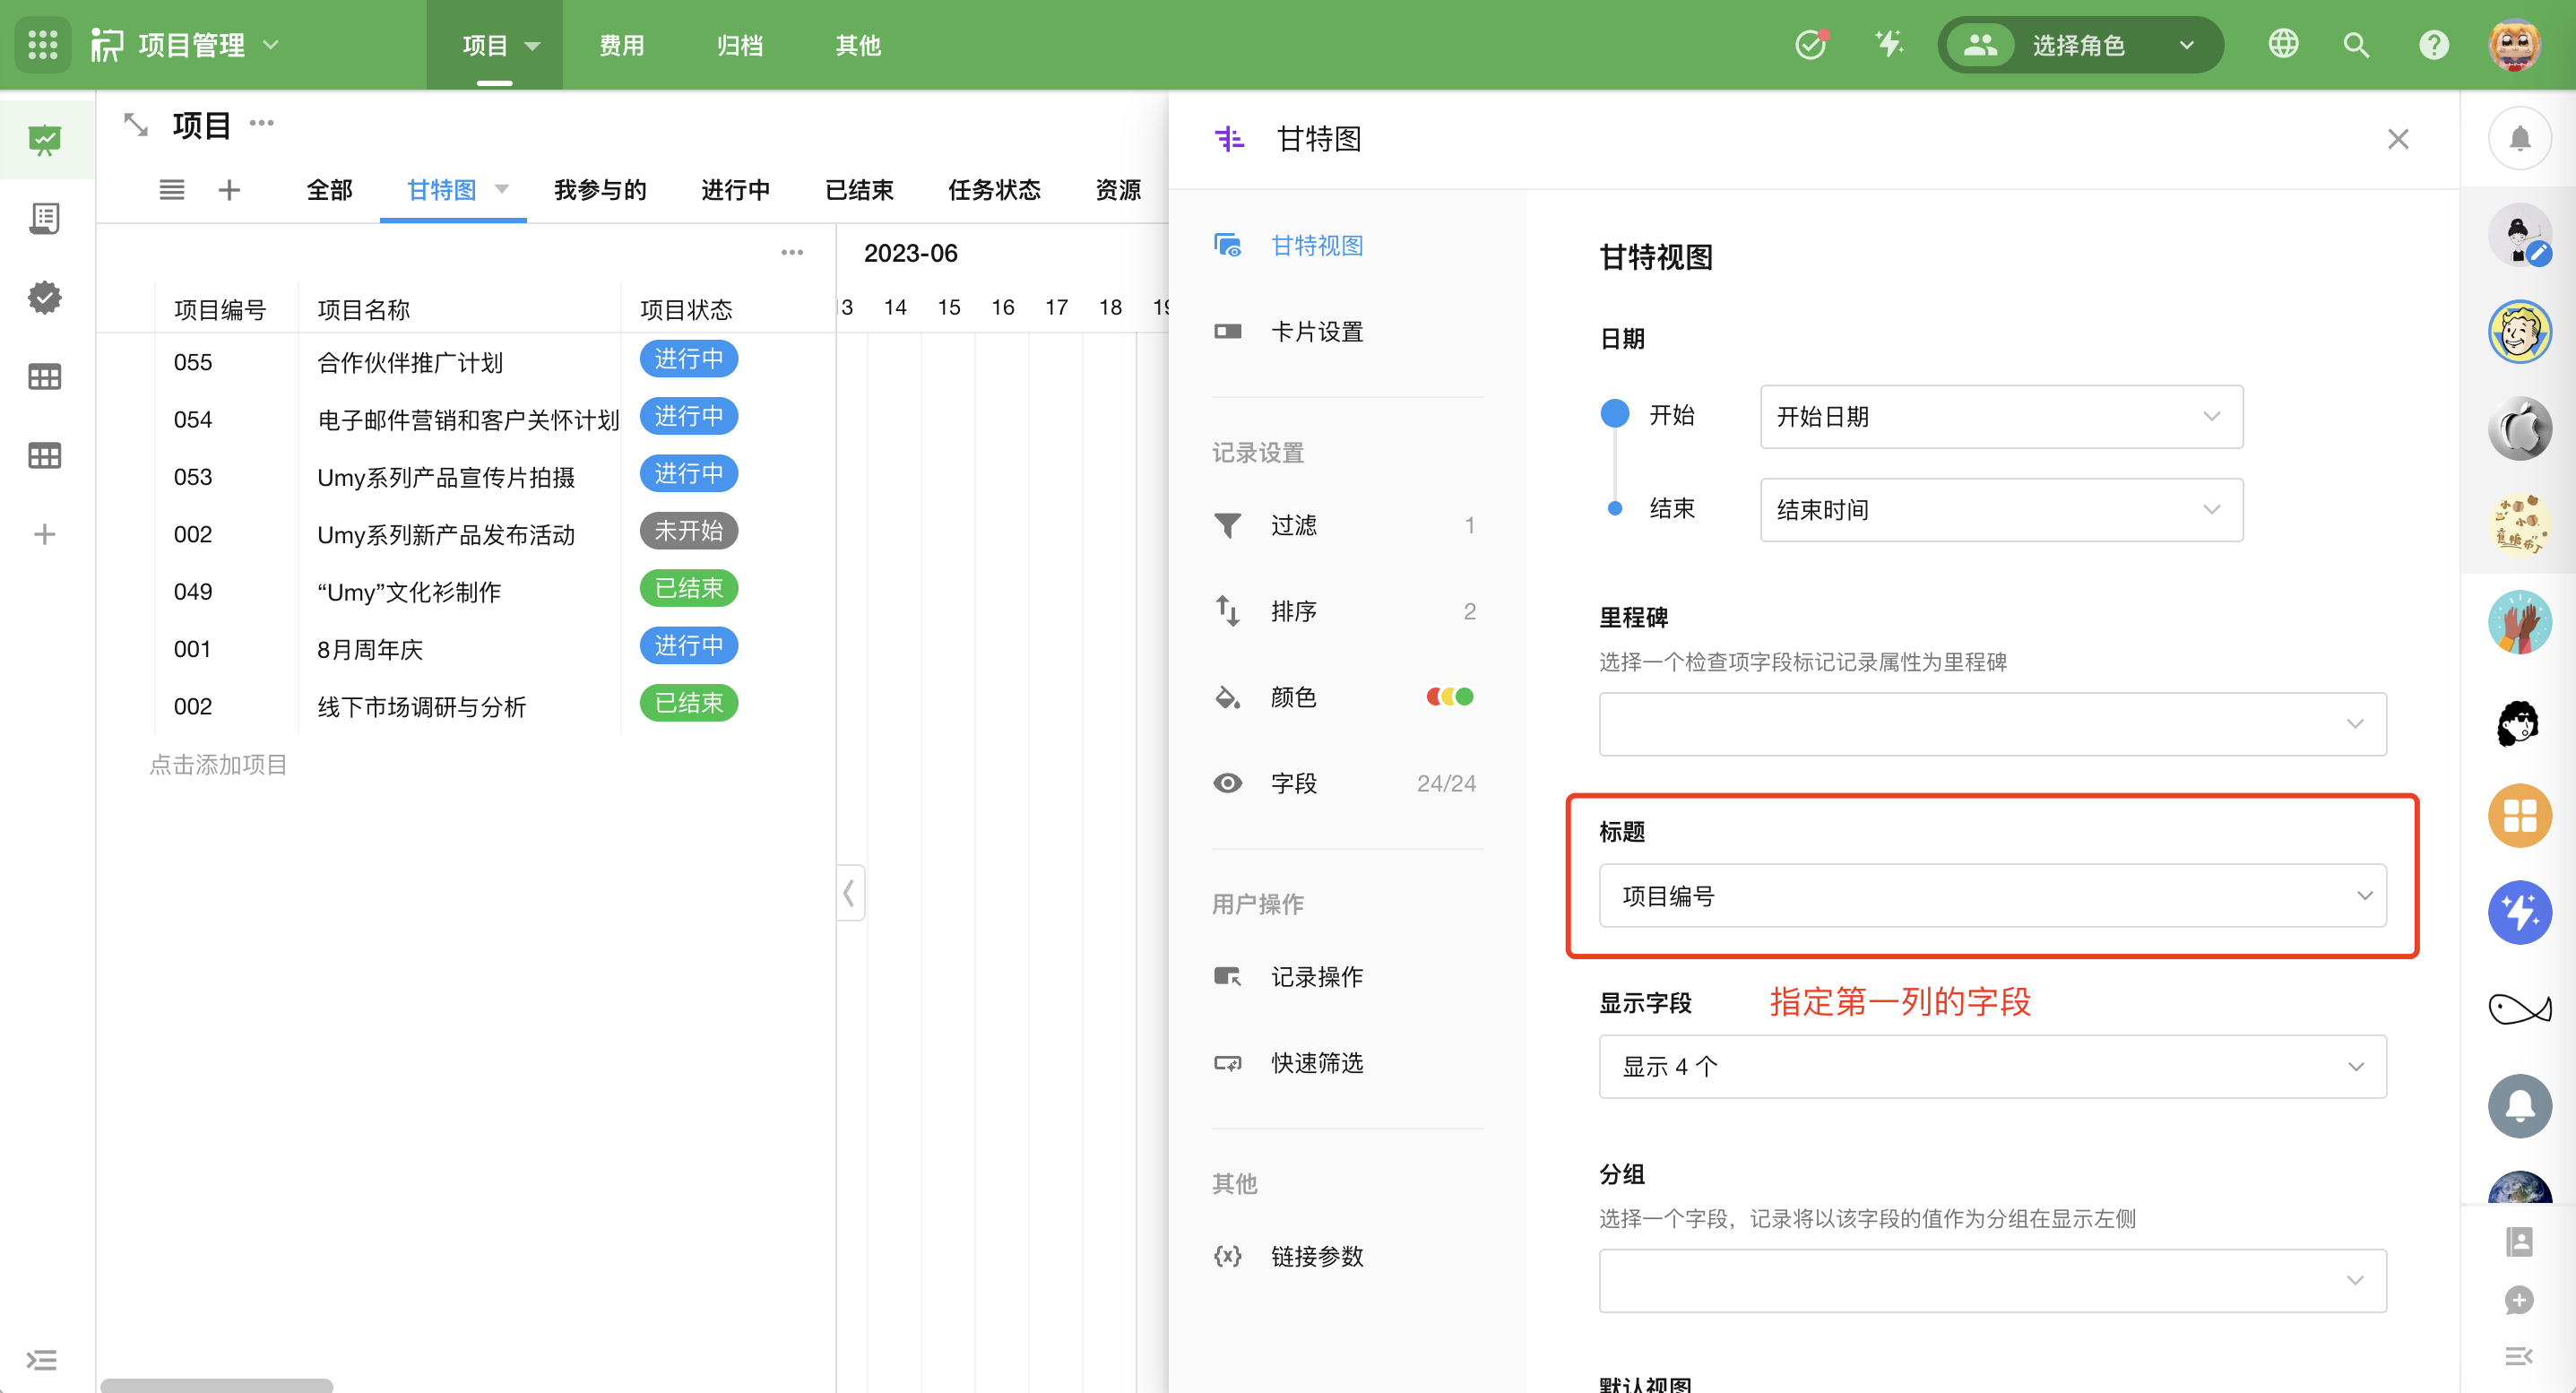Select the 全部 view tab
2576x1393 pixels.
[x=329, y=190]
